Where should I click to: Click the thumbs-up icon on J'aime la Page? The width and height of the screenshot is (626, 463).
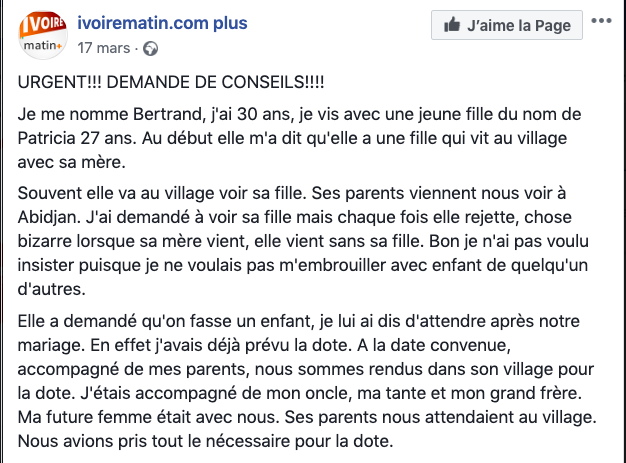452,25
